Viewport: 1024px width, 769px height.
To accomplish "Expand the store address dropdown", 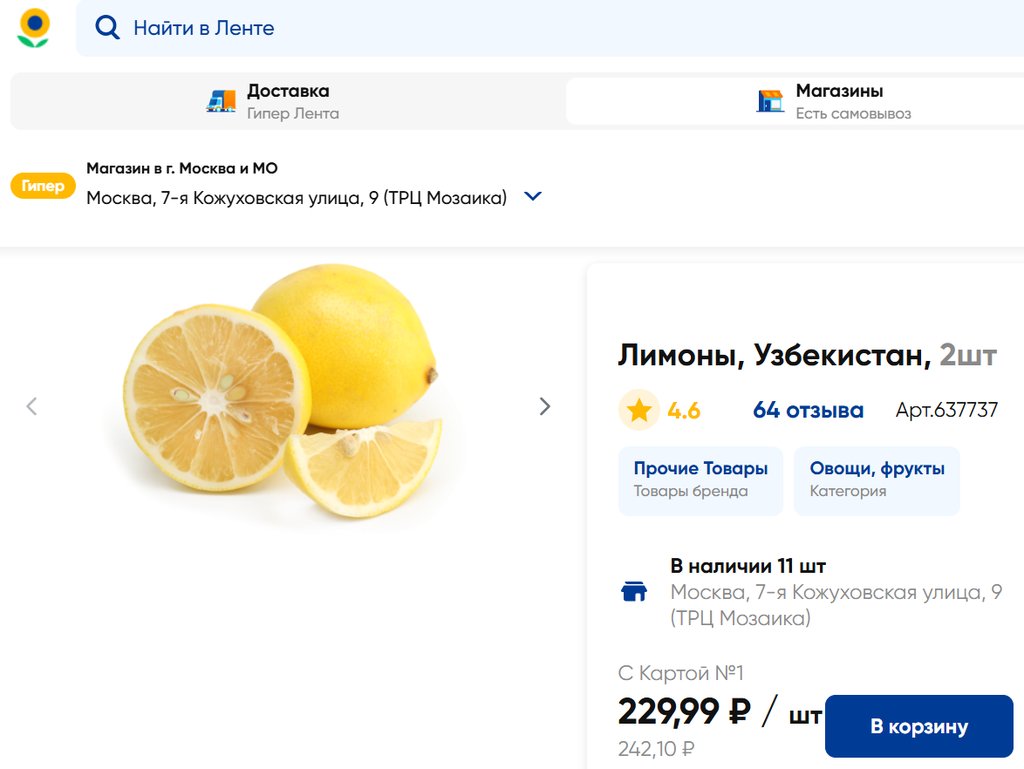I will (533, 197).
